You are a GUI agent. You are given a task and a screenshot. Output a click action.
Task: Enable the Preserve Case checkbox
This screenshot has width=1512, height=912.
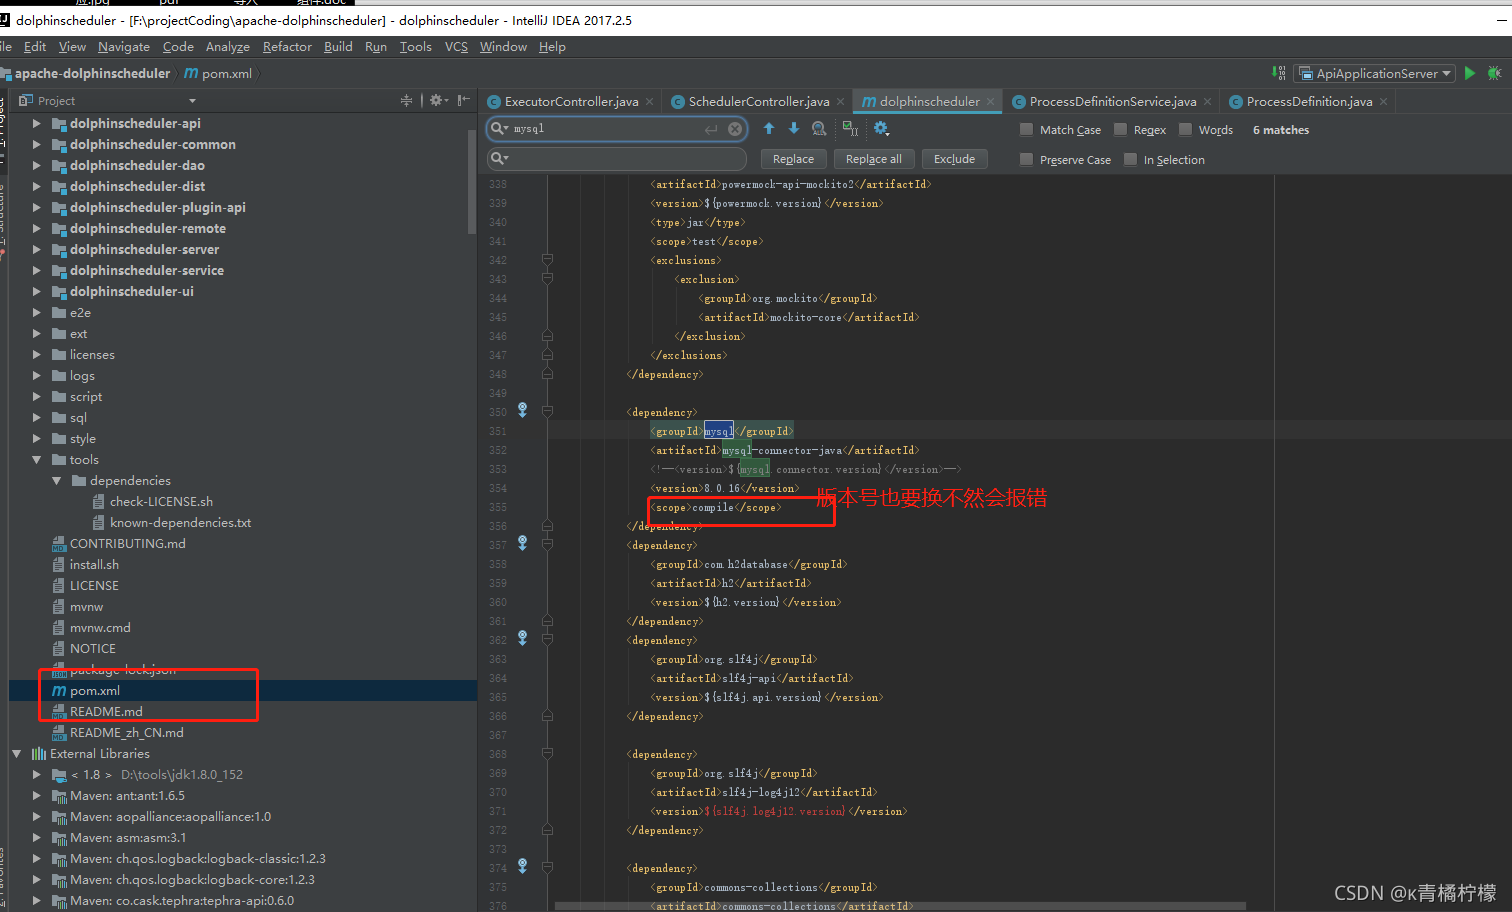1026,159
